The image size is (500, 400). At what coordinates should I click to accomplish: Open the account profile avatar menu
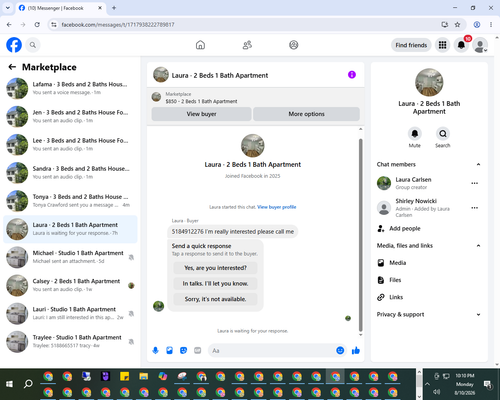(480, 46)
